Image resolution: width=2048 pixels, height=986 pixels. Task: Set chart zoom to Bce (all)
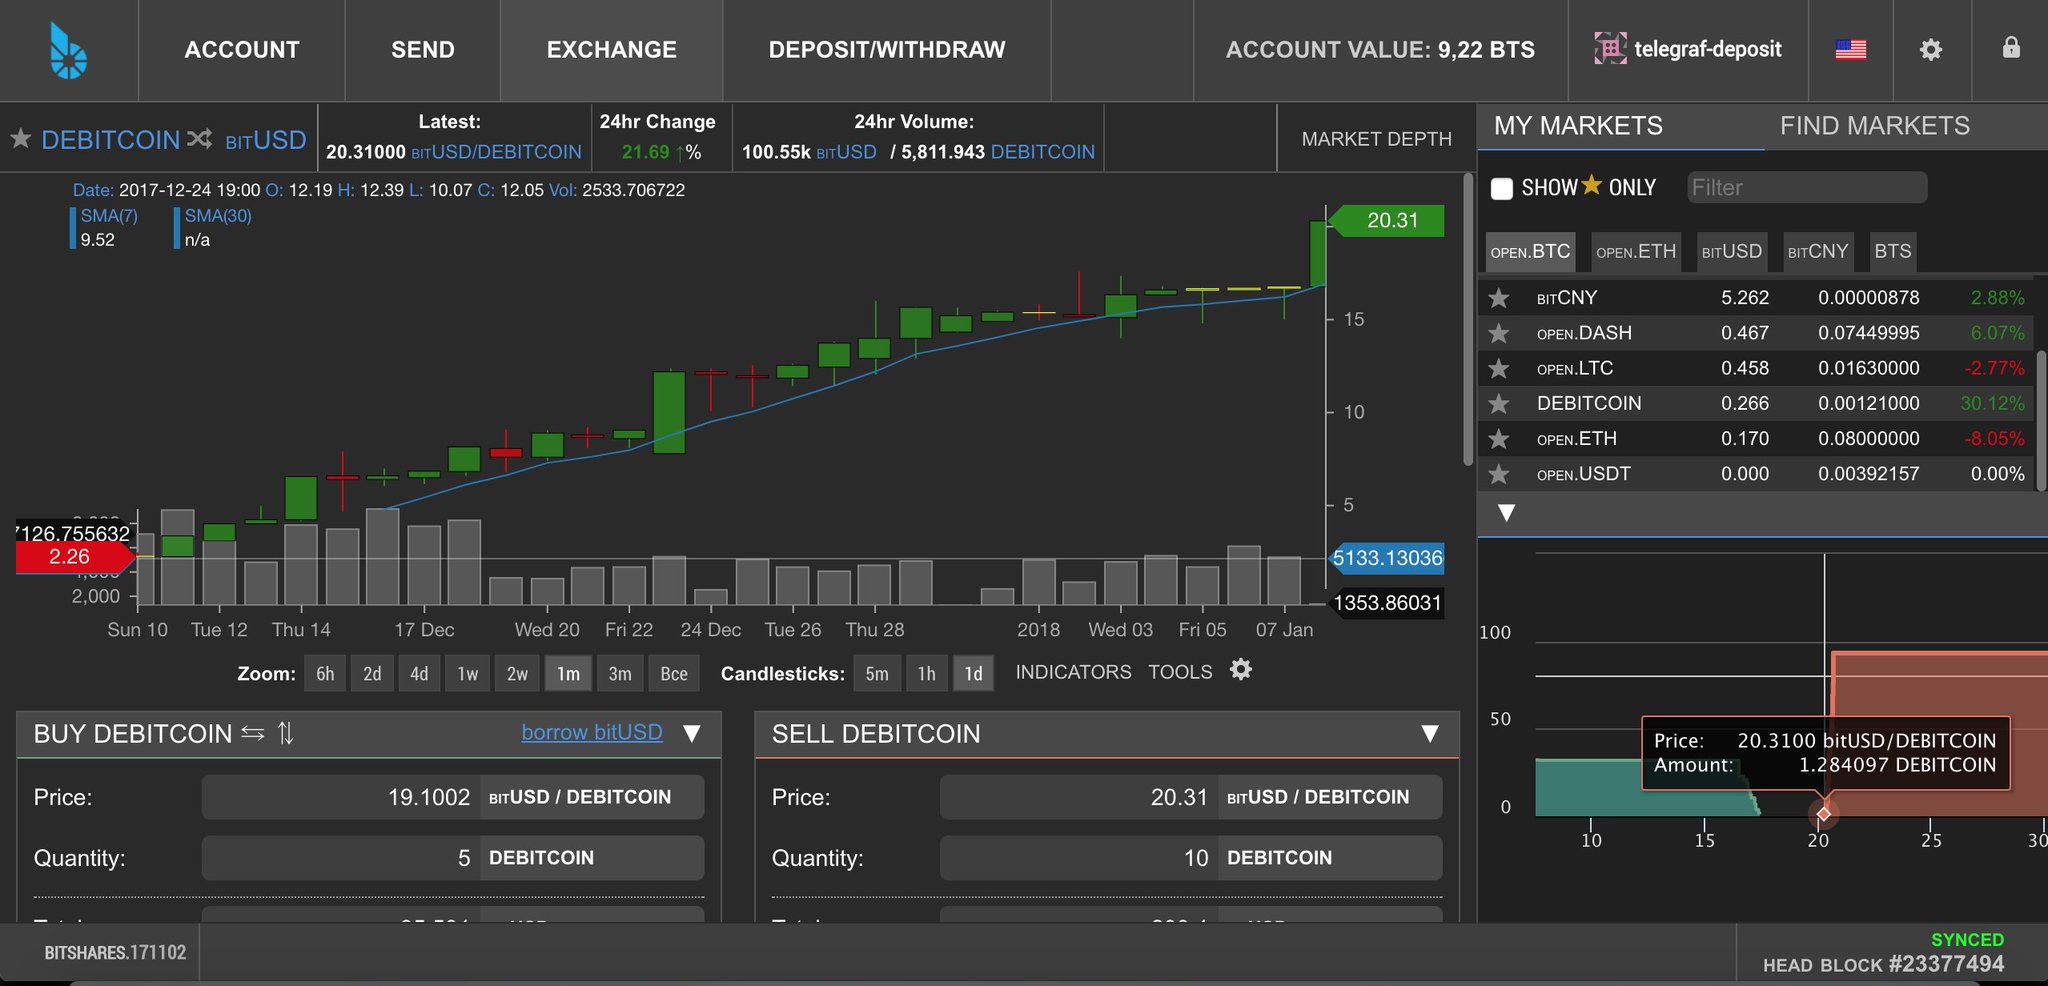click(x=674, y=673)
